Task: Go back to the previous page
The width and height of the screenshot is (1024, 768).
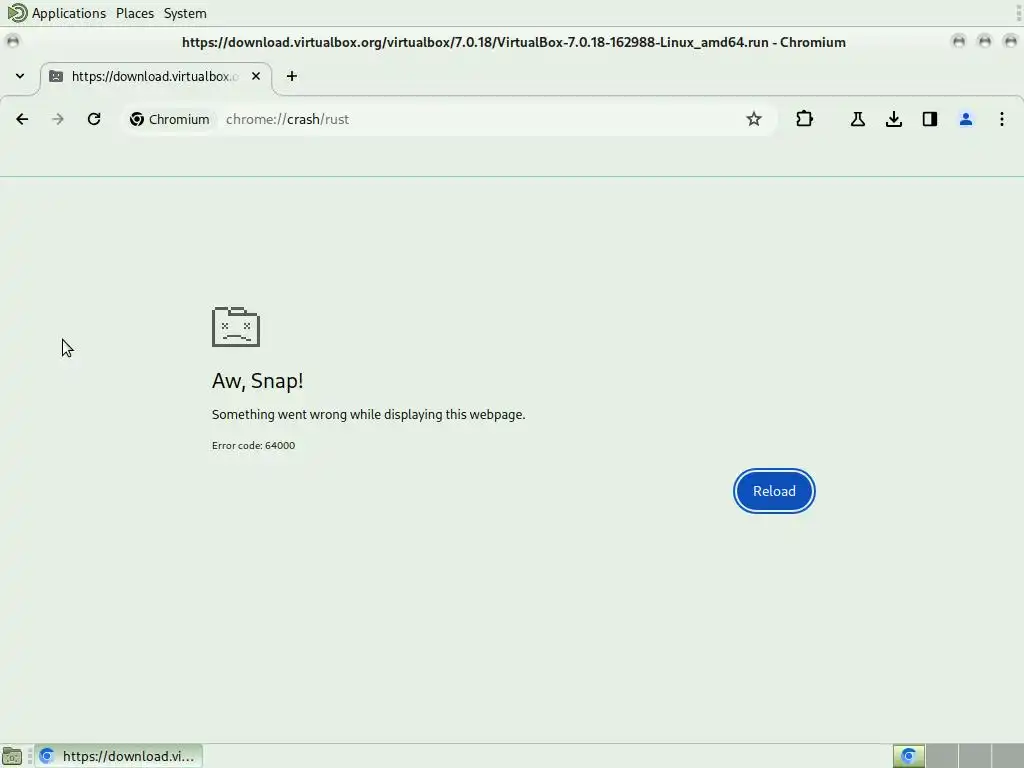Action: (x=22, y=119)
